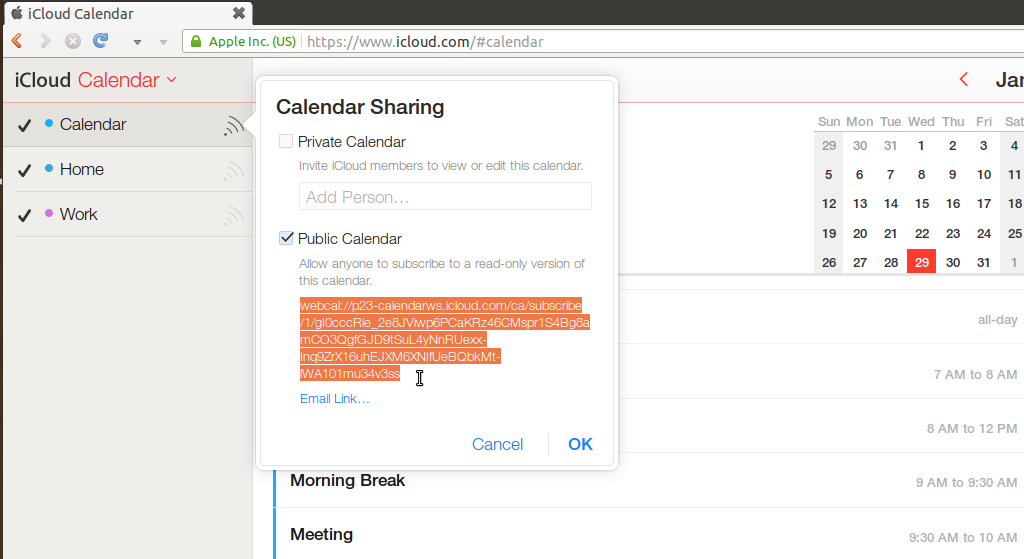Click the browser reload icon
Image resolution: width=1024 pixels, height=559 pixels.
[x=100, y=41]
